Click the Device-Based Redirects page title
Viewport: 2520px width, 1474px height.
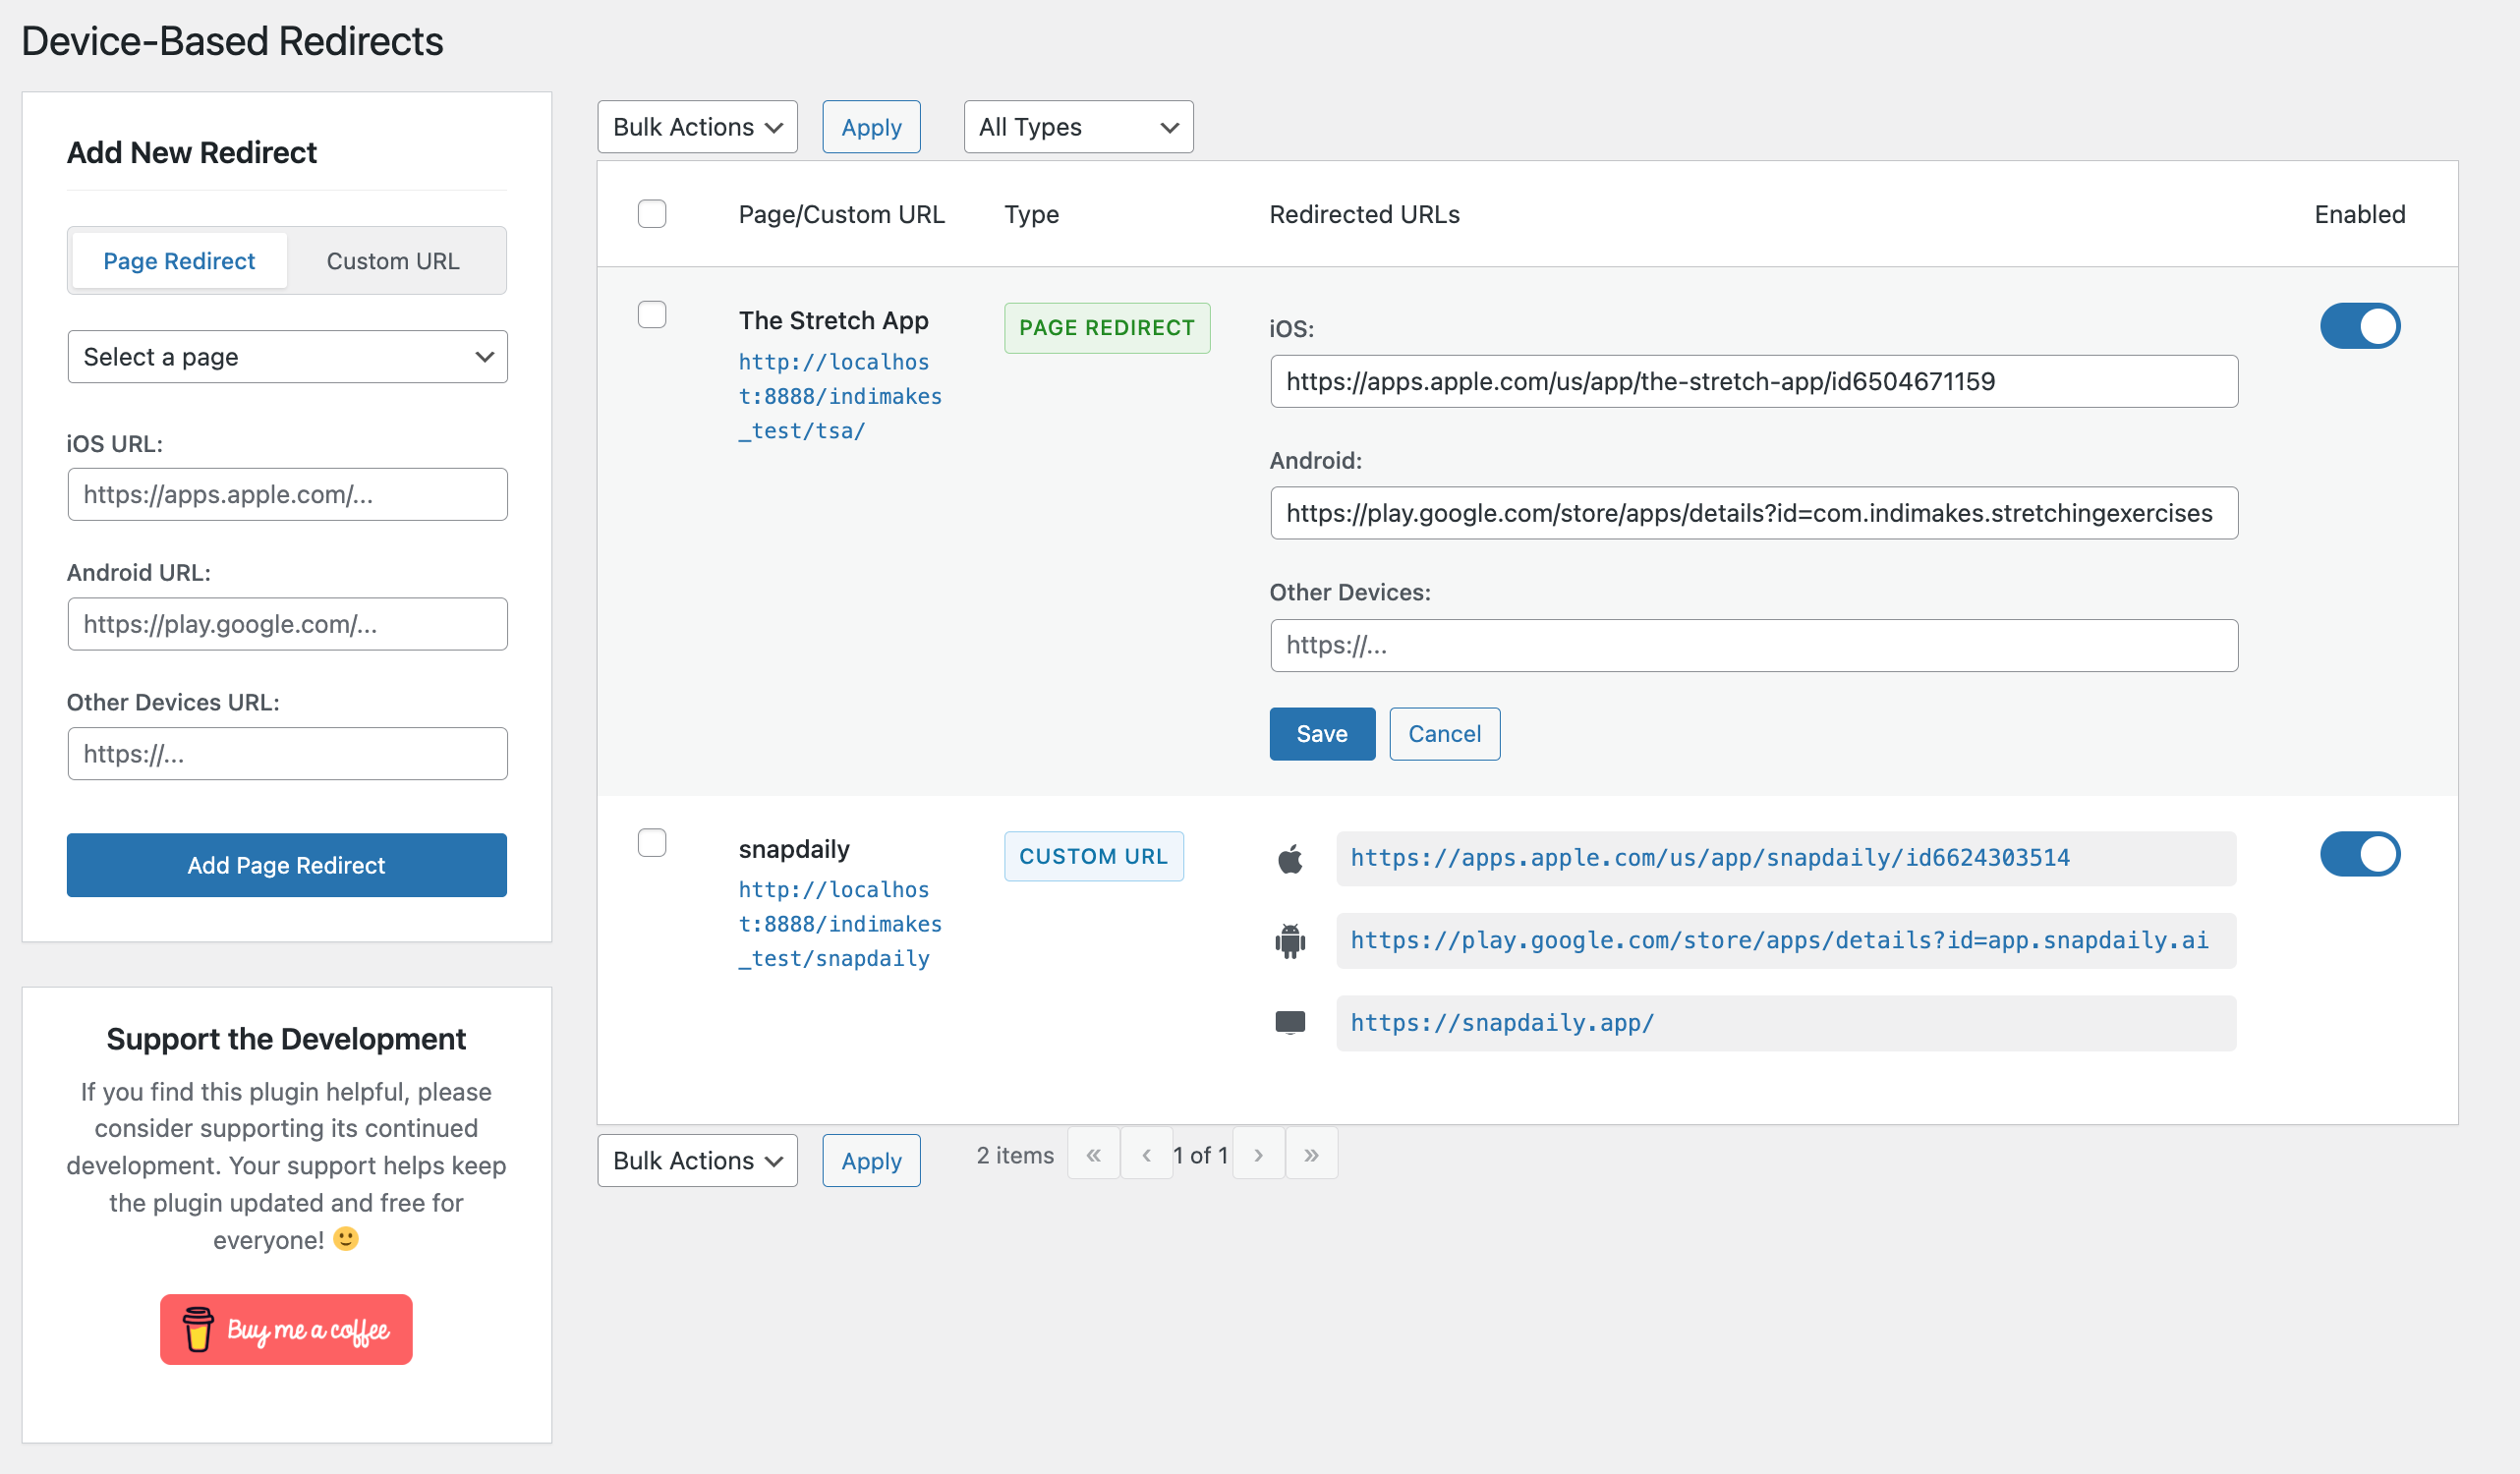click(232, 41)
